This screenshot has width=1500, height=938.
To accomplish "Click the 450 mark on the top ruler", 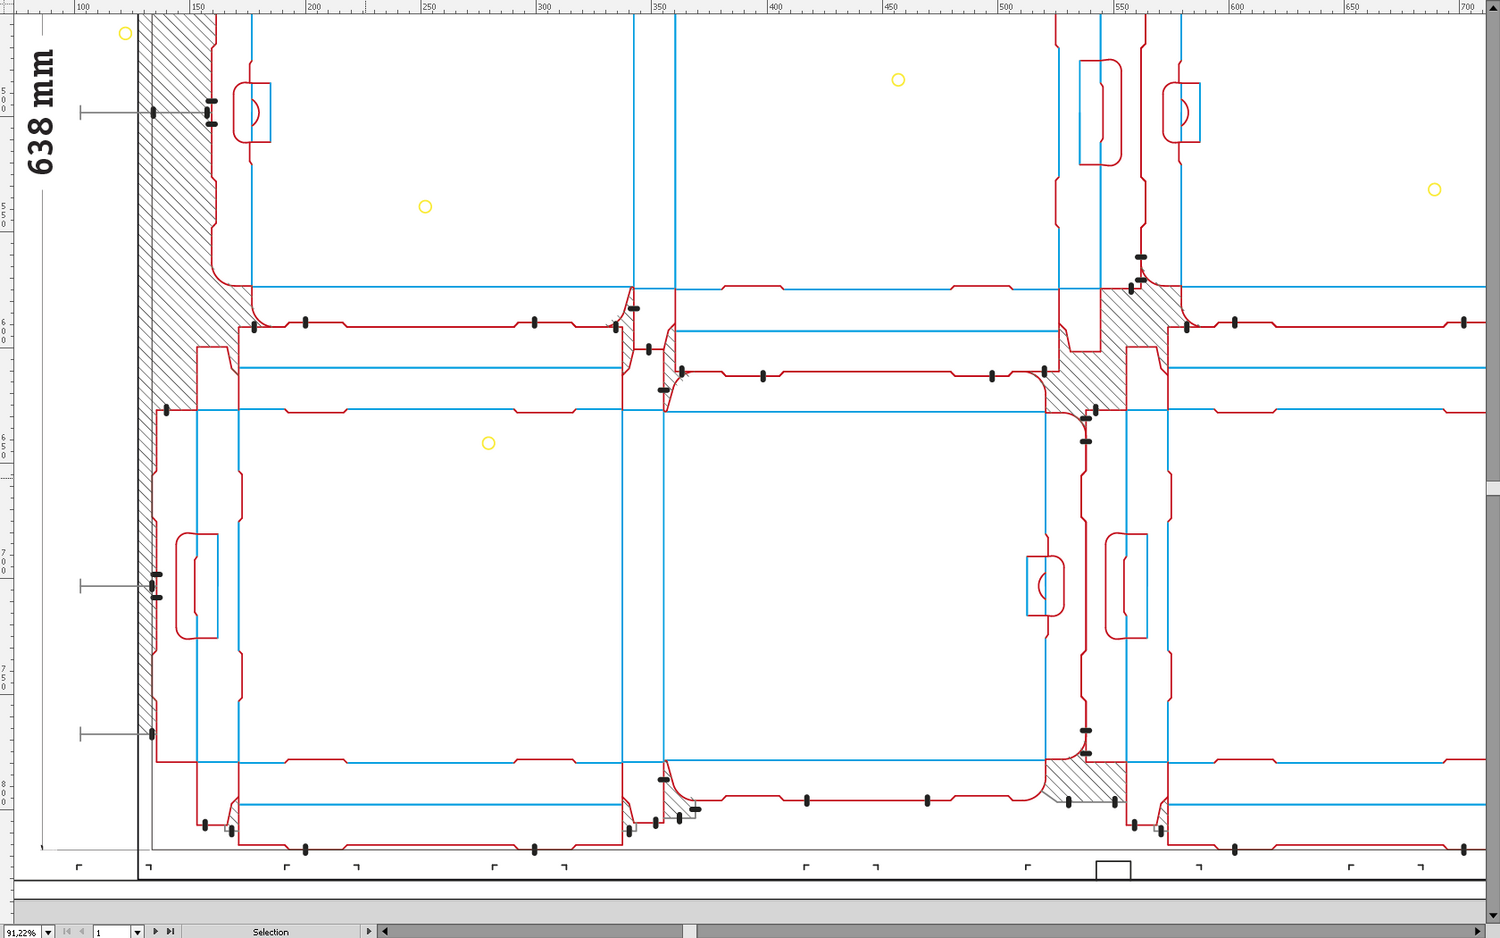I will 891,7.
